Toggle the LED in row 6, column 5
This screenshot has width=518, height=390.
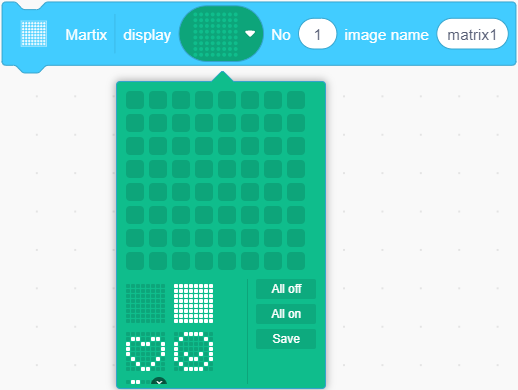pos(227,215)
